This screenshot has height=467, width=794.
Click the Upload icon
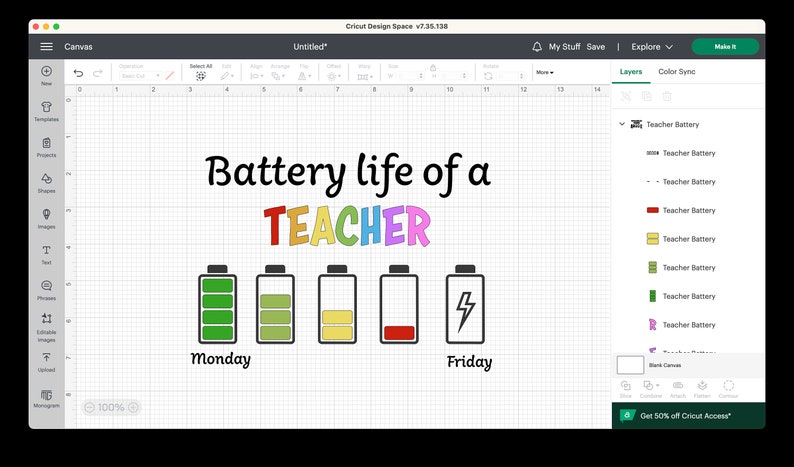47,358
